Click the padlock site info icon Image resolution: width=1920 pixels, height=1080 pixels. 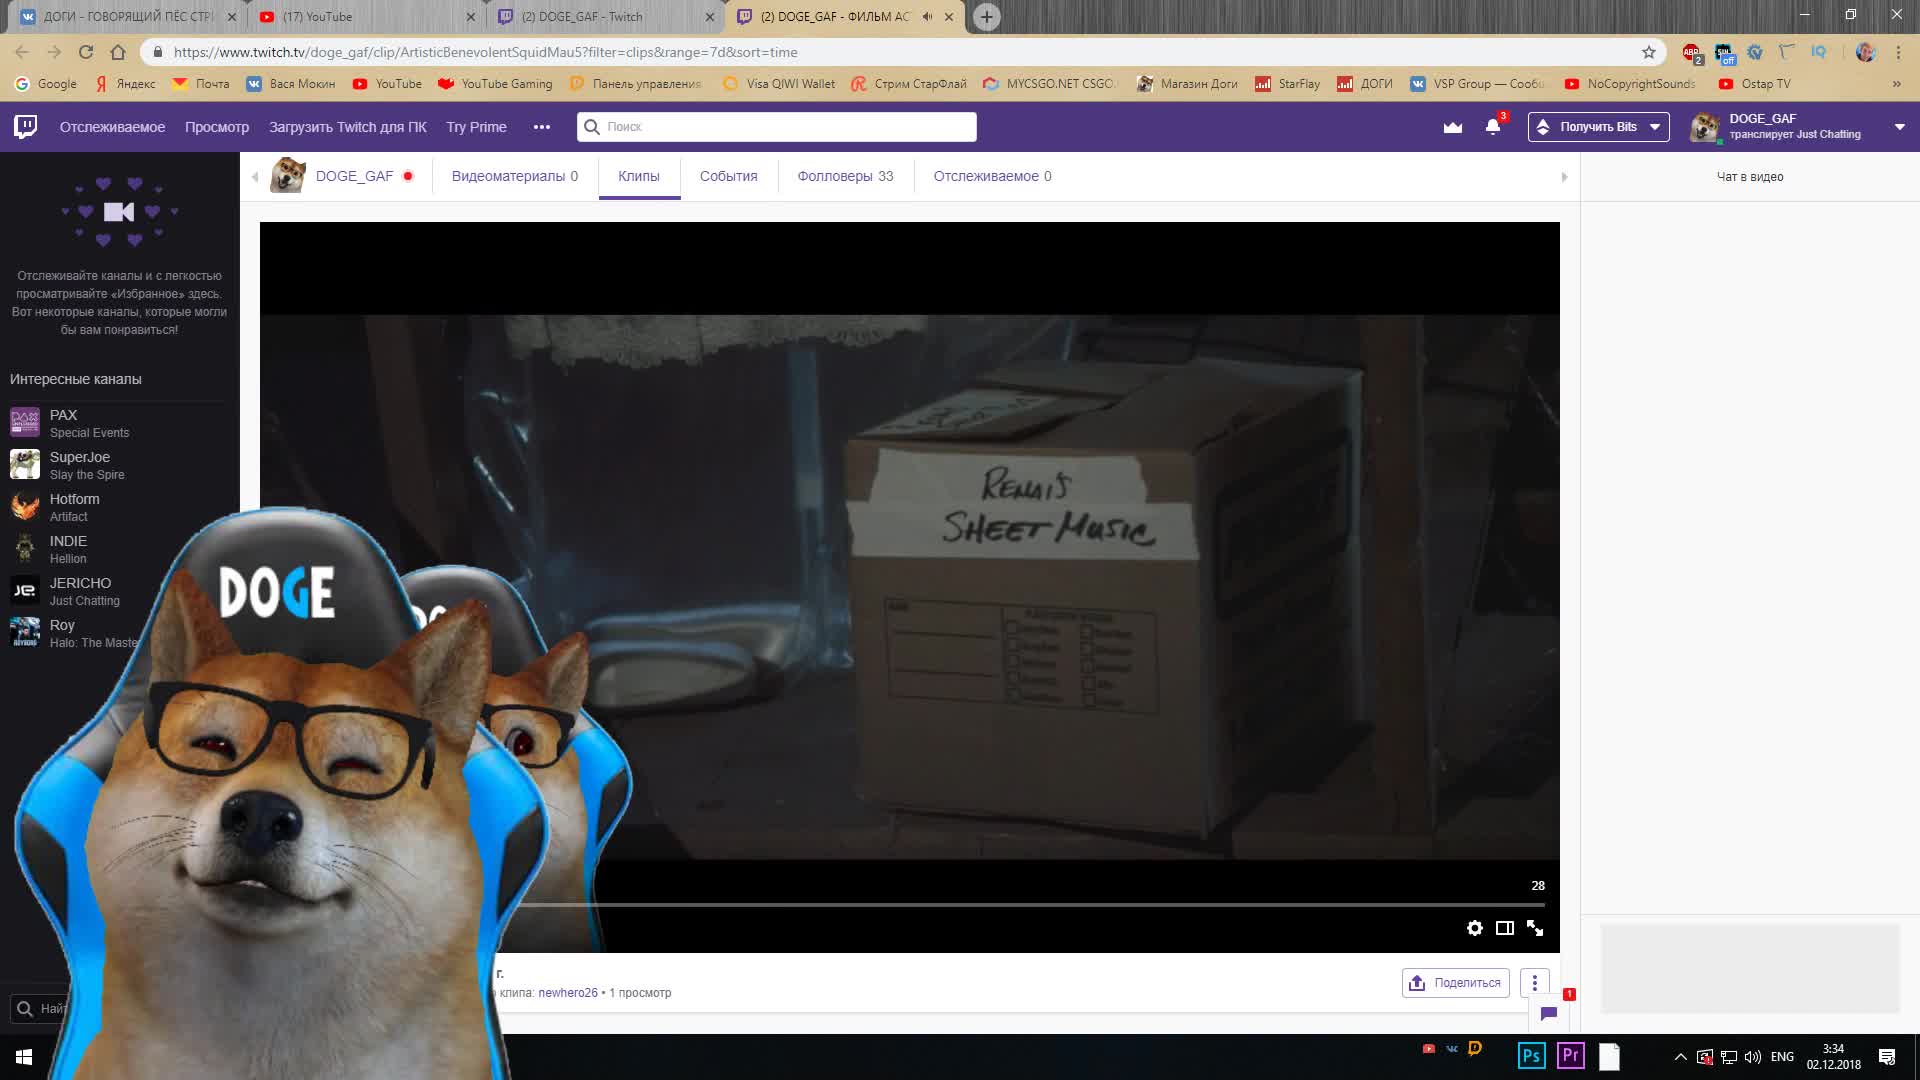(x=157, y=52)
